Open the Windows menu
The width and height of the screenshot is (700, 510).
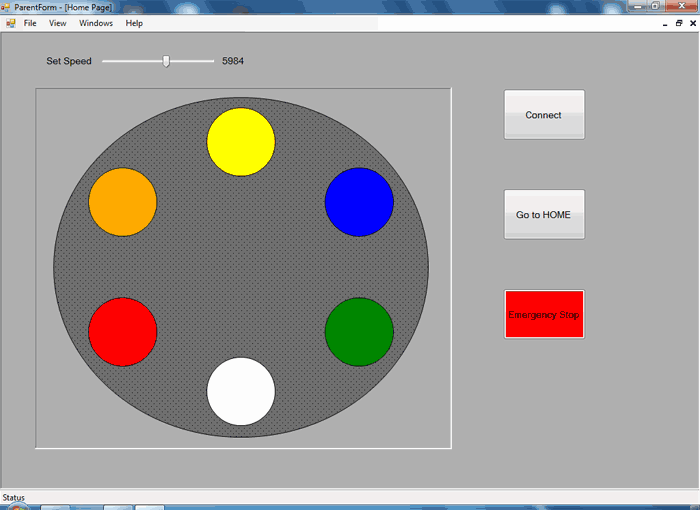[96, 23]
